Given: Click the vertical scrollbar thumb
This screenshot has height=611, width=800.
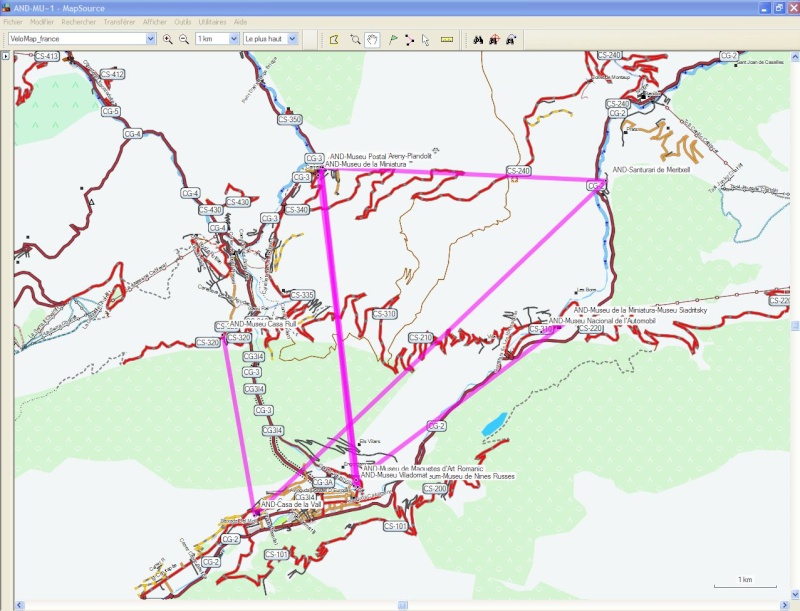Looking at the screenshot, I should (x=795, y=325).
